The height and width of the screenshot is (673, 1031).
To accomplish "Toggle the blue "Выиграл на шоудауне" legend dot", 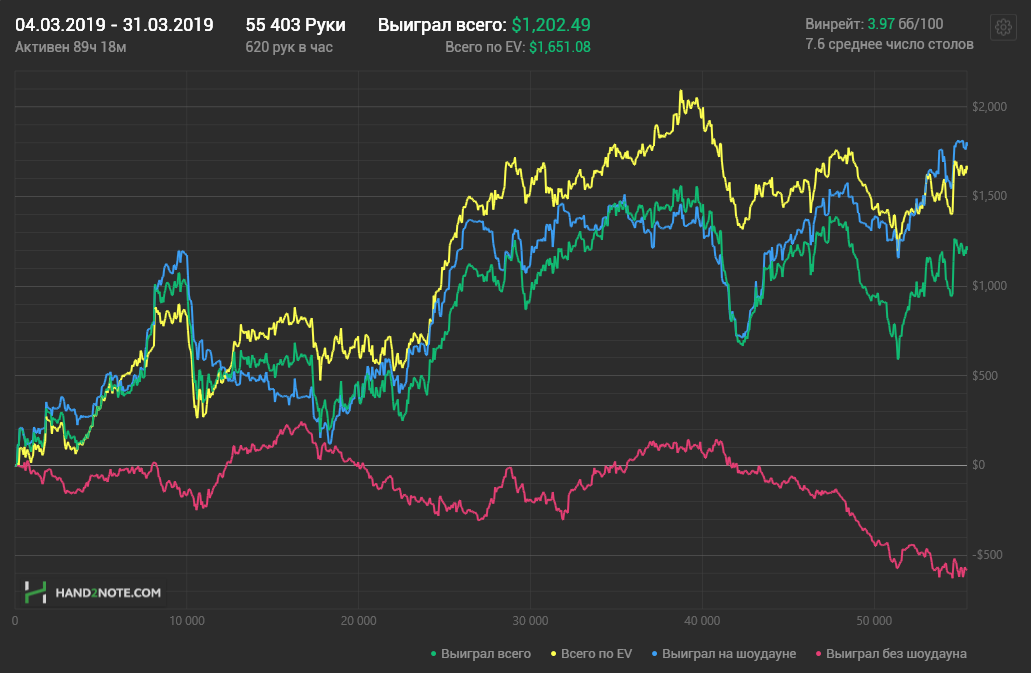I will (654, 654).
